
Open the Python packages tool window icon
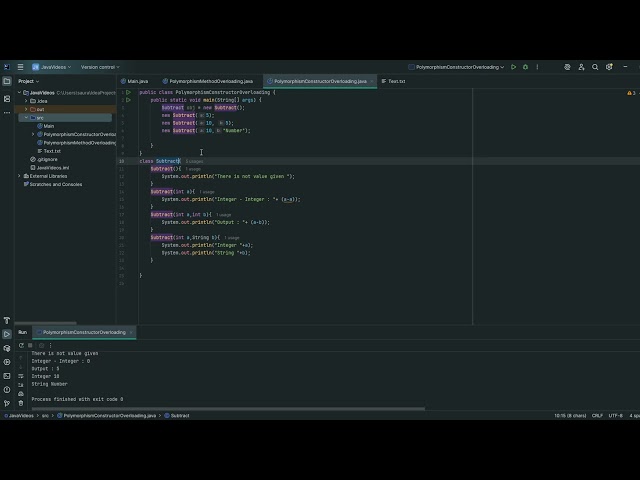pos(7,348)
